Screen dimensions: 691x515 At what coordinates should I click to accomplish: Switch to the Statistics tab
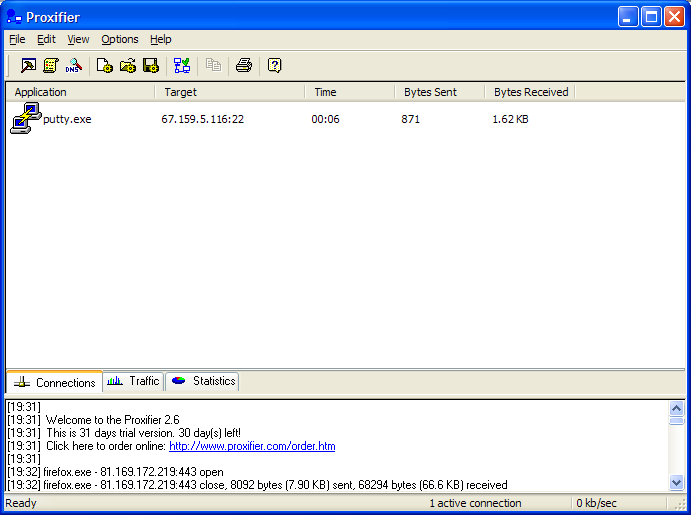[x=202, y=381]
